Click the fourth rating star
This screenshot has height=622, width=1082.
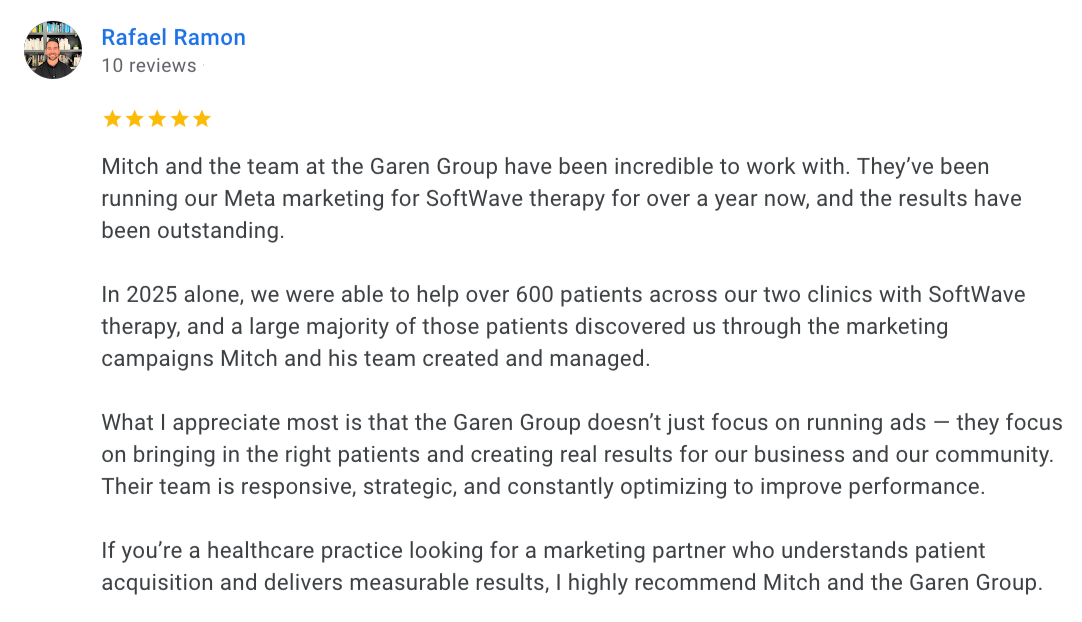pyautogui.click(x=179, y=119)
